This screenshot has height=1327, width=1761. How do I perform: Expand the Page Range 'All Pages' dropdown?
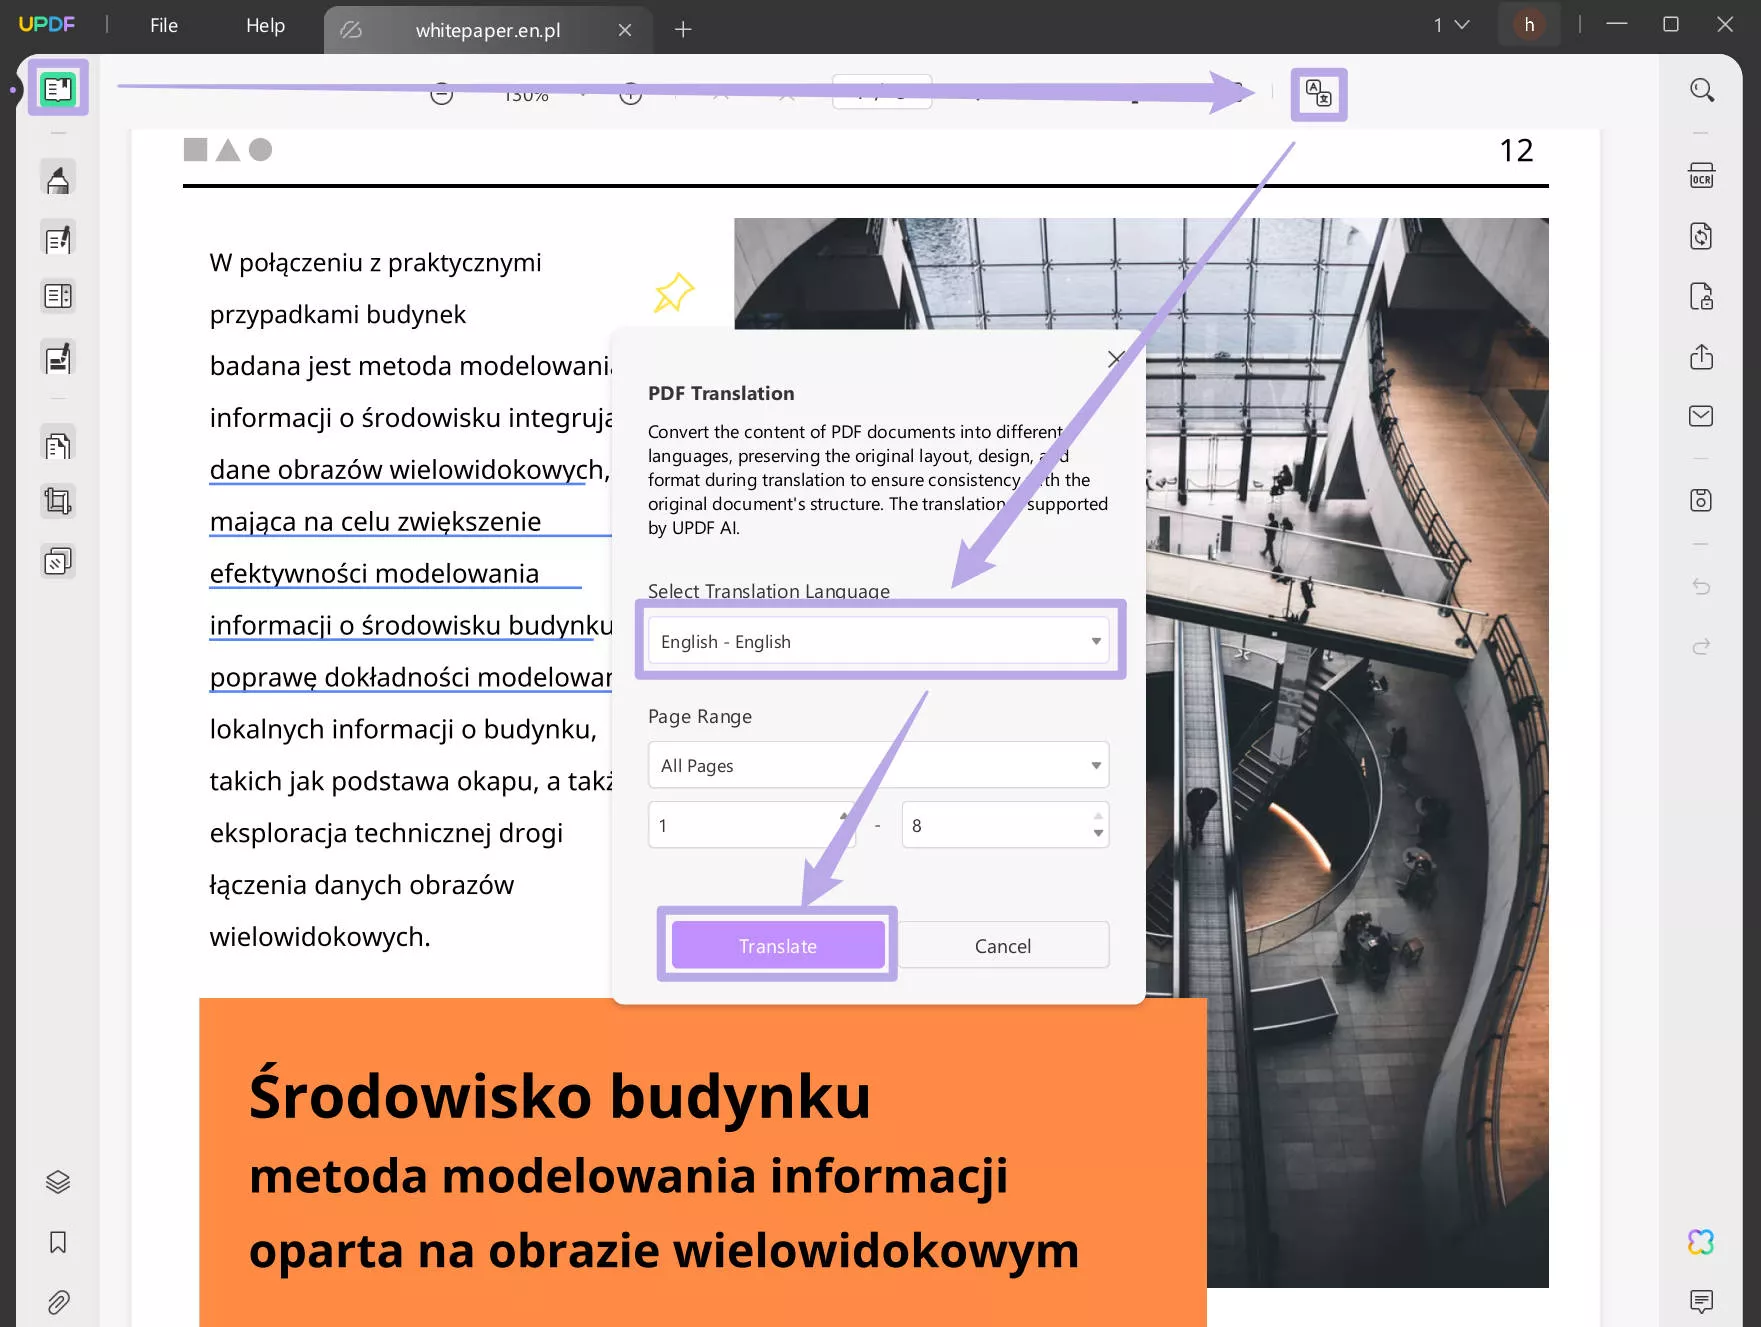(x=878, y=765)
